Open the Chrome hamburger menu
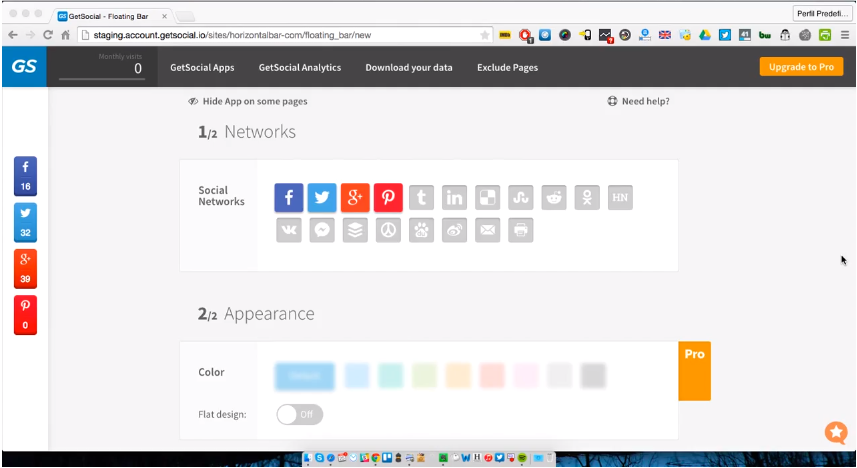Viewport: 857px width, 468px height. point(845,35)
